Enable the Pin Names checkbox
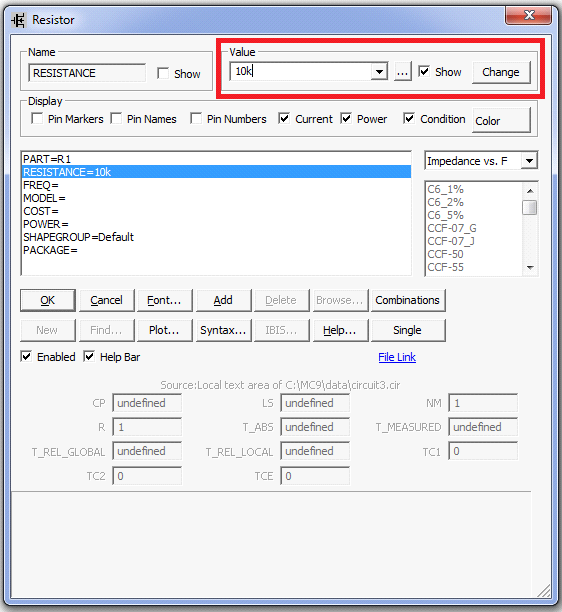 116,118
